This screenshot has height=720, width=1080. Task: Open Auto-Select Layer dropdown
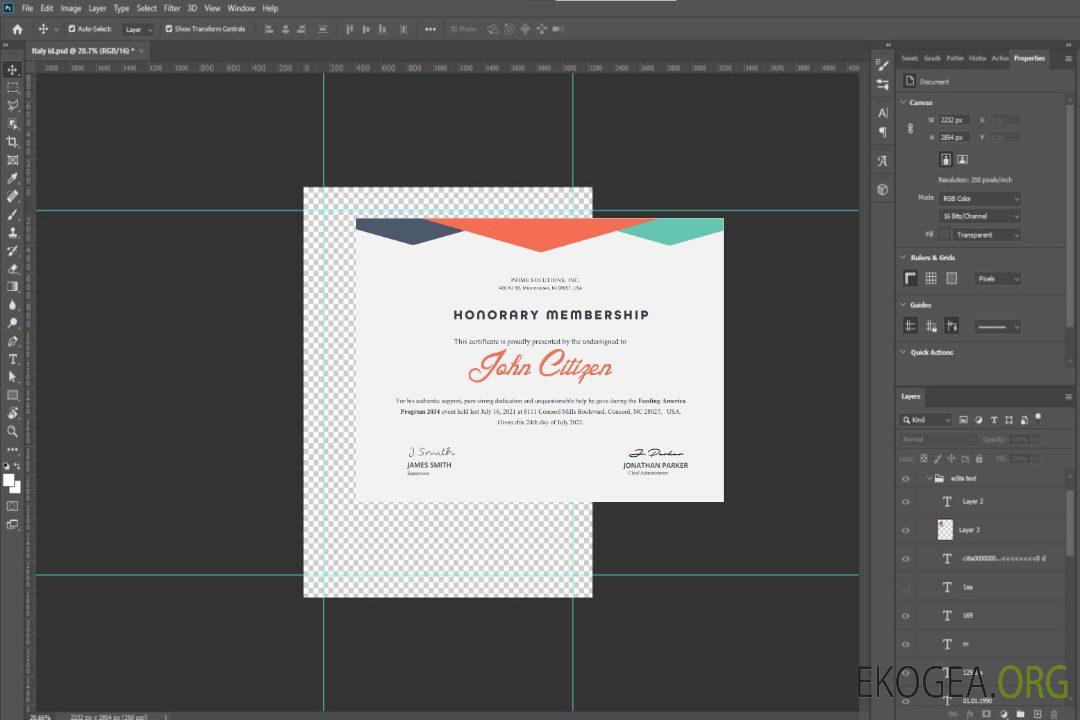[x=138, y=29]
